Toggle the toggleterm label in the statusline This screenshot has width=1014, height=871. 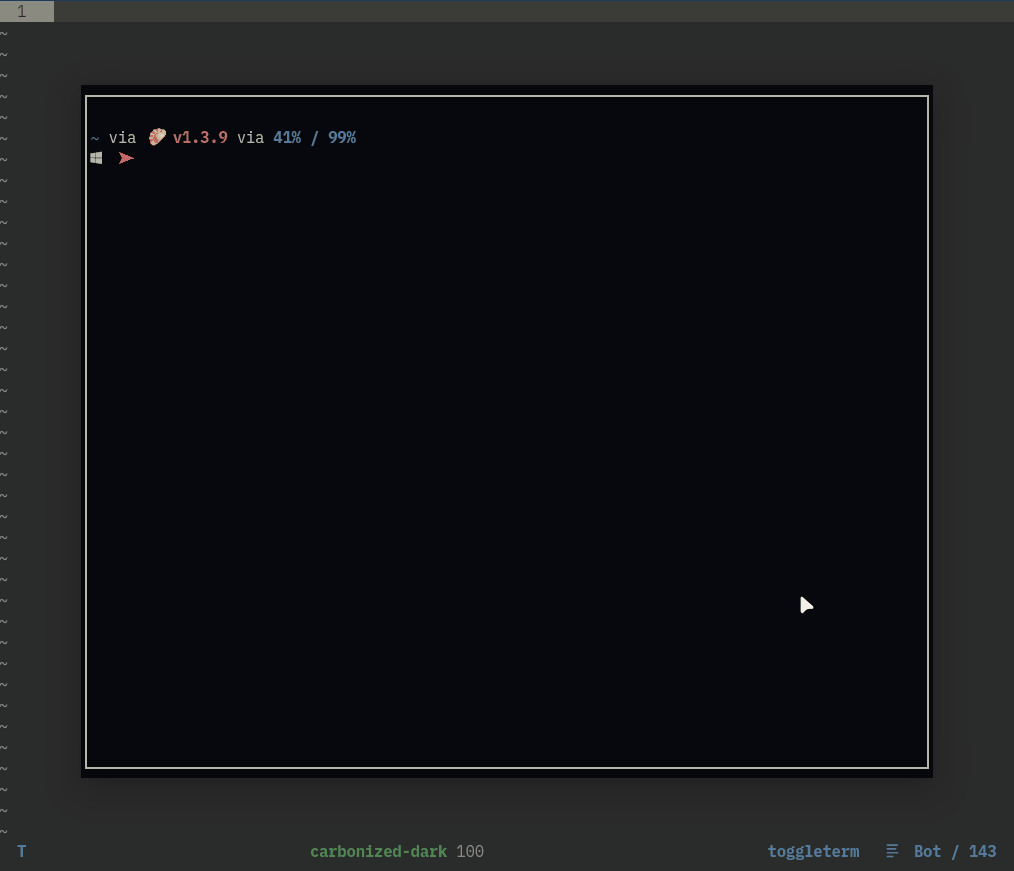(x=813, y=851)
